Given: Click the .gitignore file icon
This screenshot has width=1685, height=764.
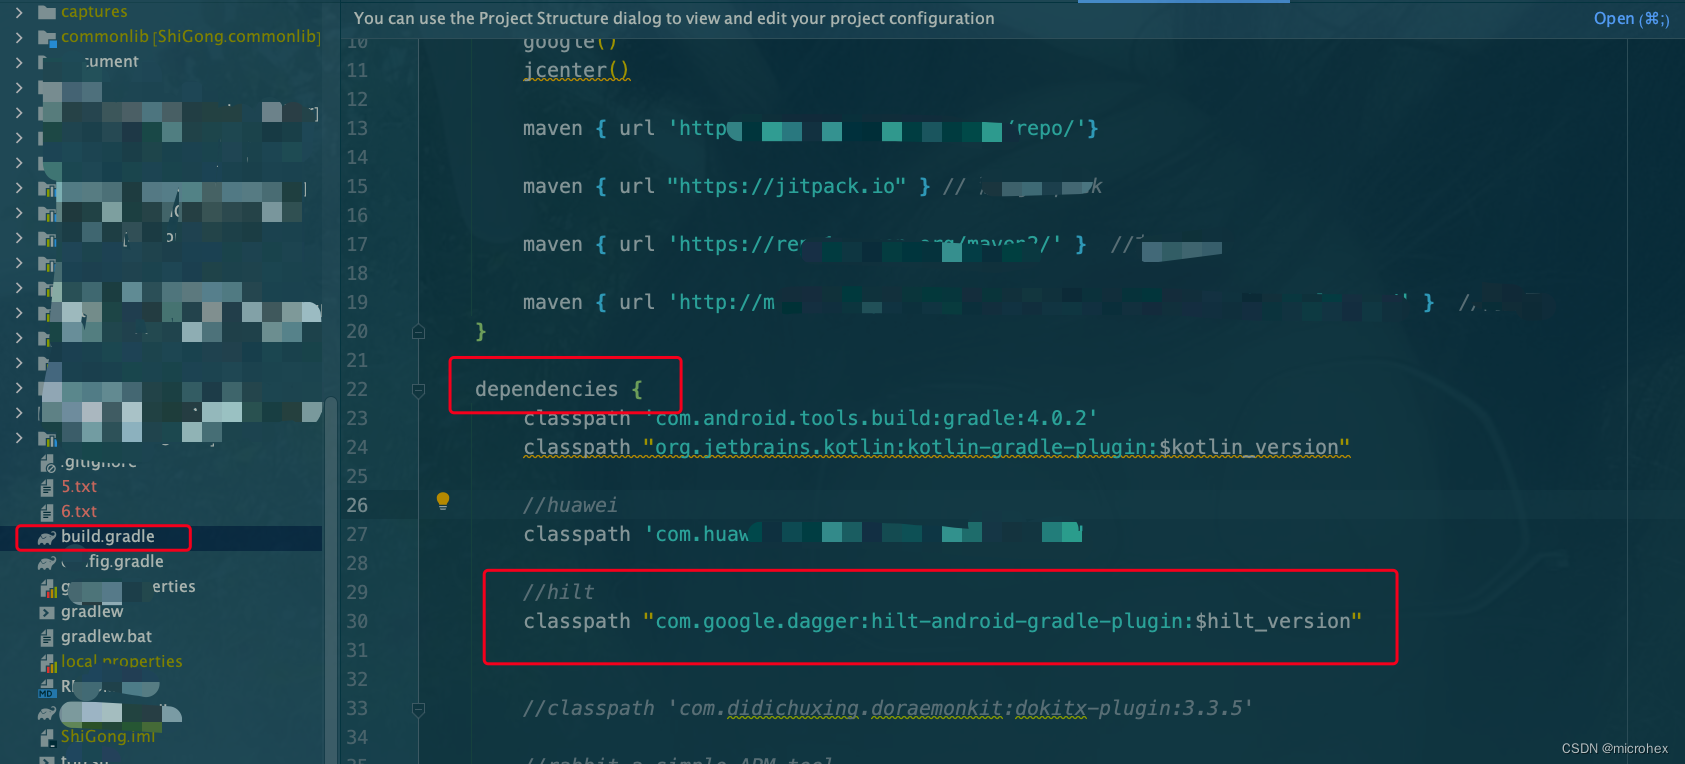Looking at the screenshot, I should pos(47,462).
